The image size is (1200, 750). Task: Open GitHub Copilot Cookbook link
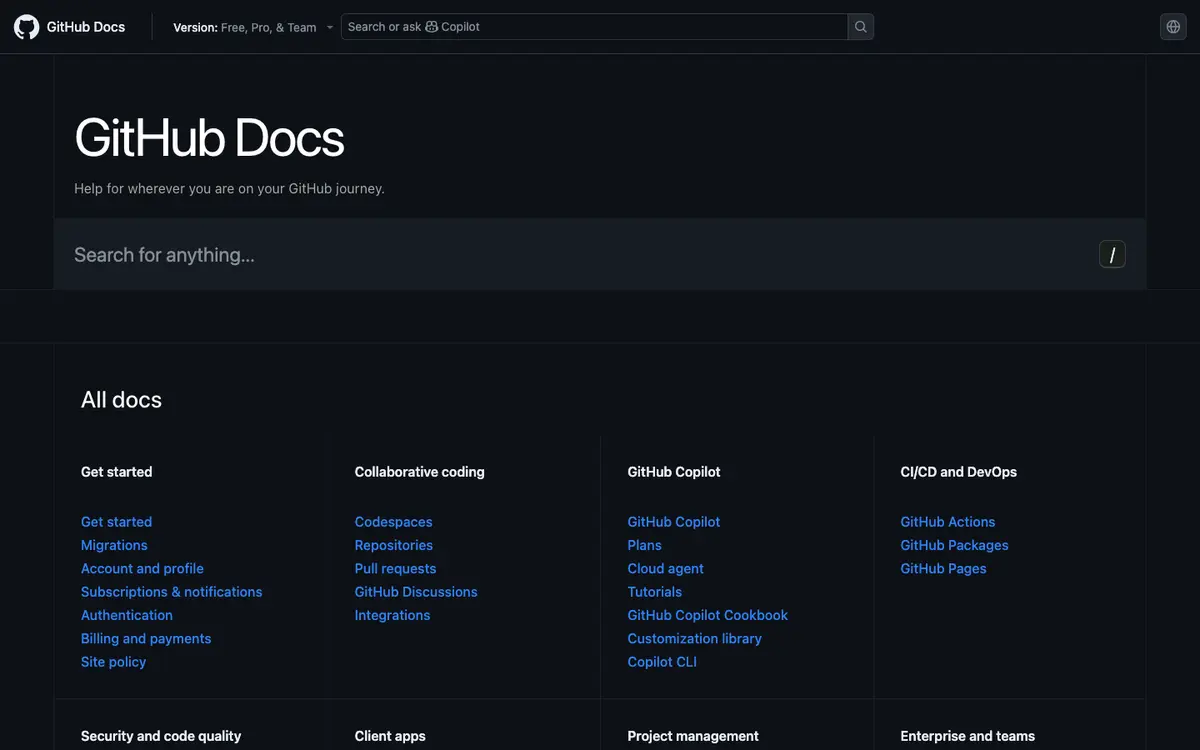click(708, 615)
